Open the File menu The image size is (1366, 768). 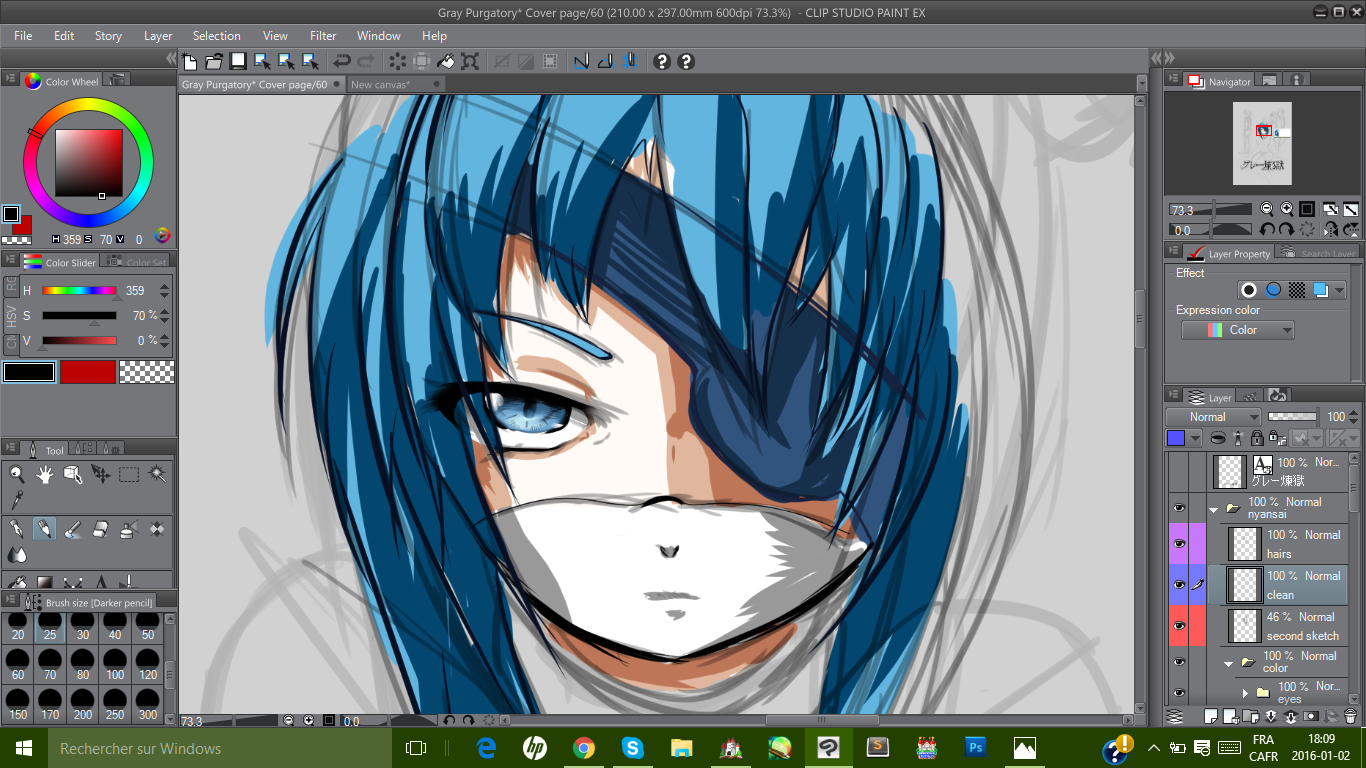click(x=23, y=35)
